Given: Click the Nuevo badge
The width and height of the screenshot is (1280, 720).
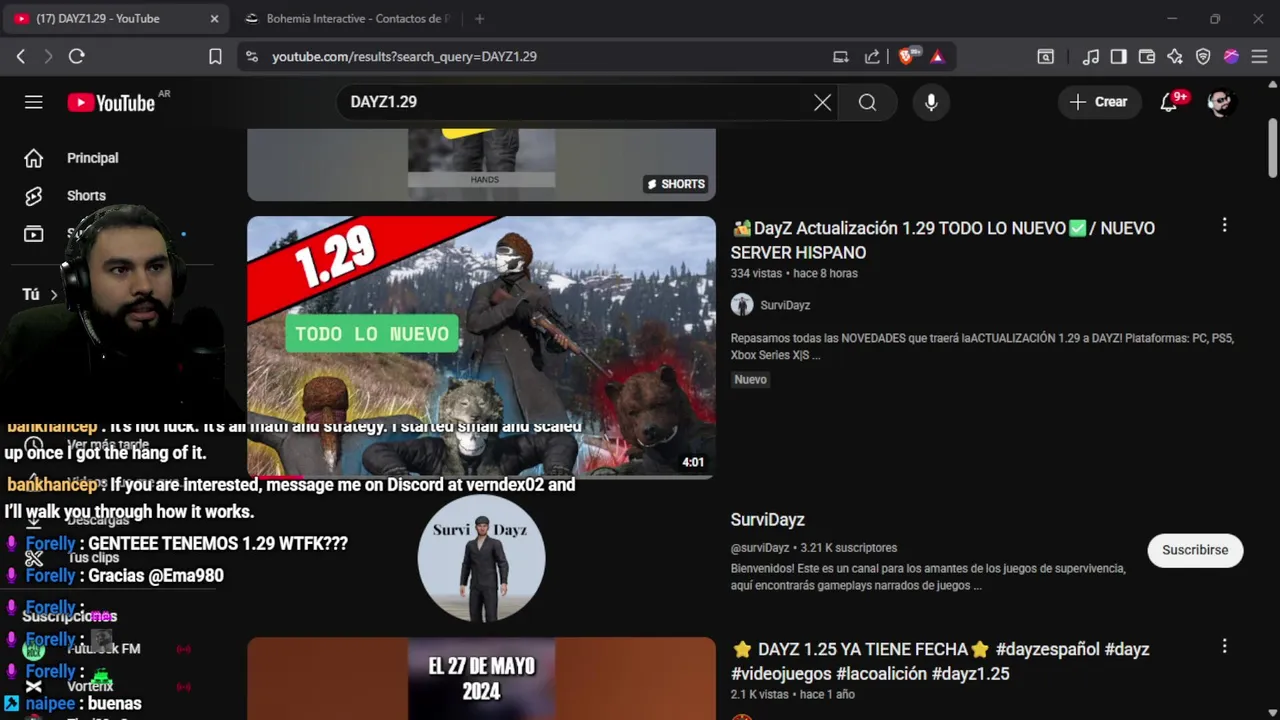Looking at the screenshot, I should pyautogui.click(x=751, y=380).
